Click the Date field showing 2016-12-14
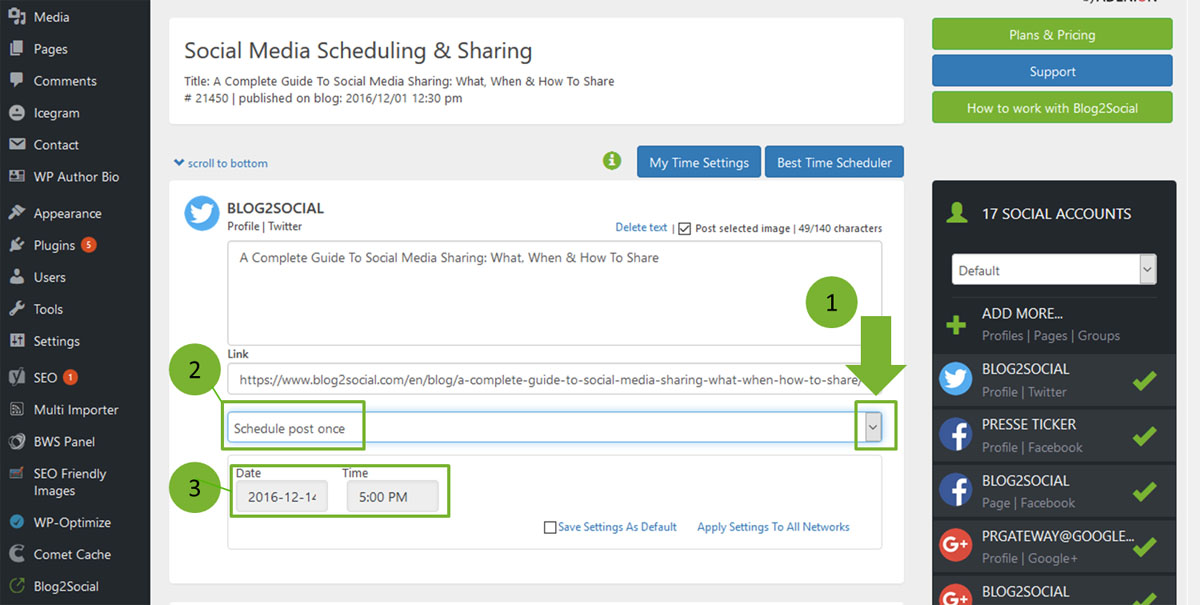Screen dimensions: 1200x605 click(x=281, y=497)
